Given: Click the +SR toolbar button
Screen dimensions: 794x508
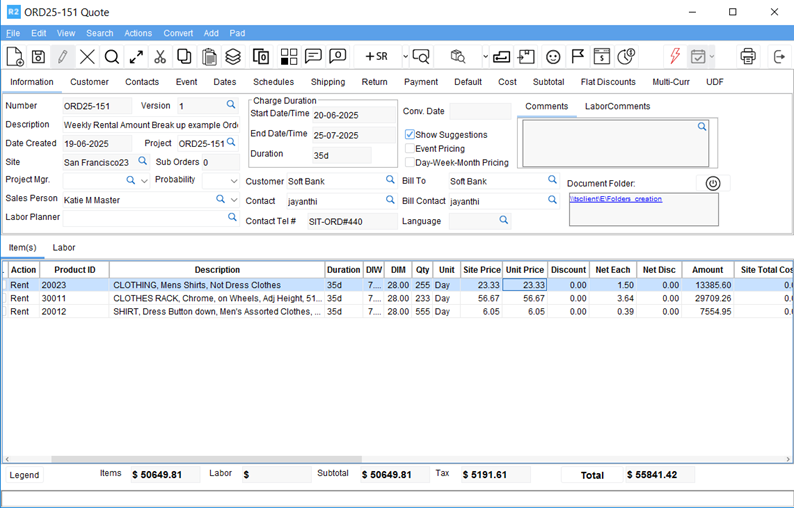Looking at the screenshot, I should [377, 57].
